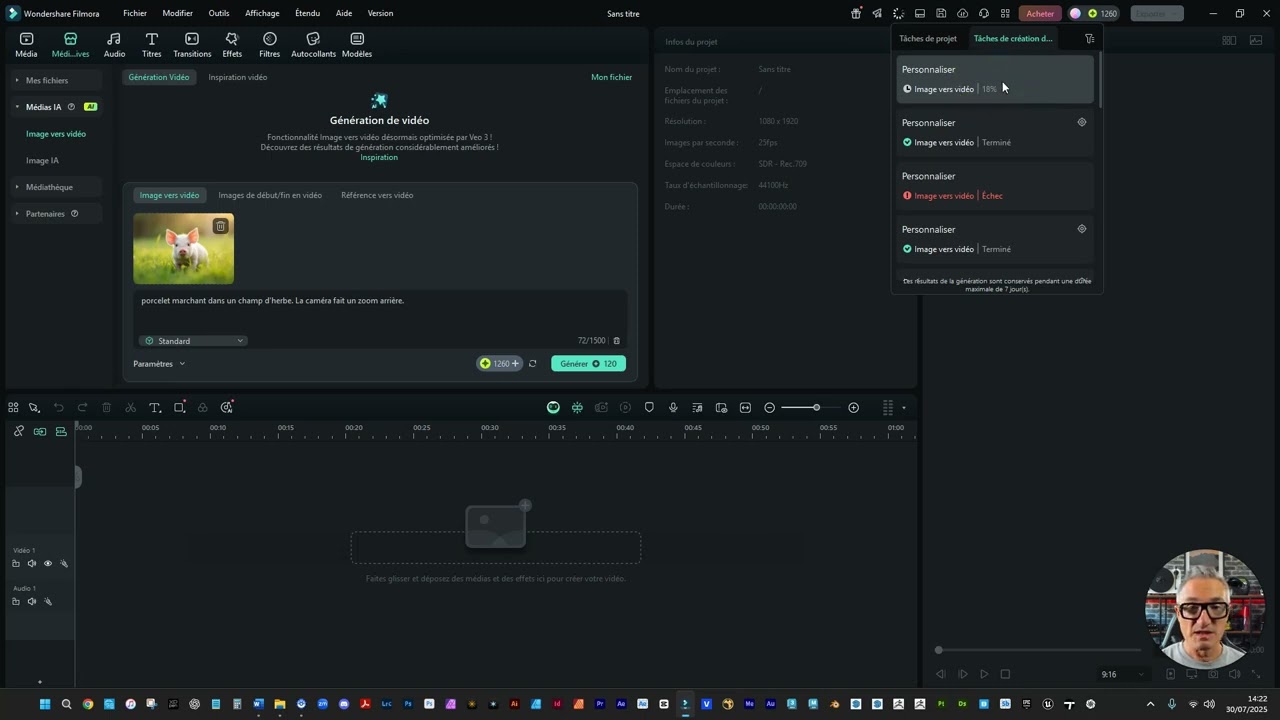The width and height of the screenshot is (1280, 720).
Task: Expand the Paramètres options
Action: [x=159, y=364]
